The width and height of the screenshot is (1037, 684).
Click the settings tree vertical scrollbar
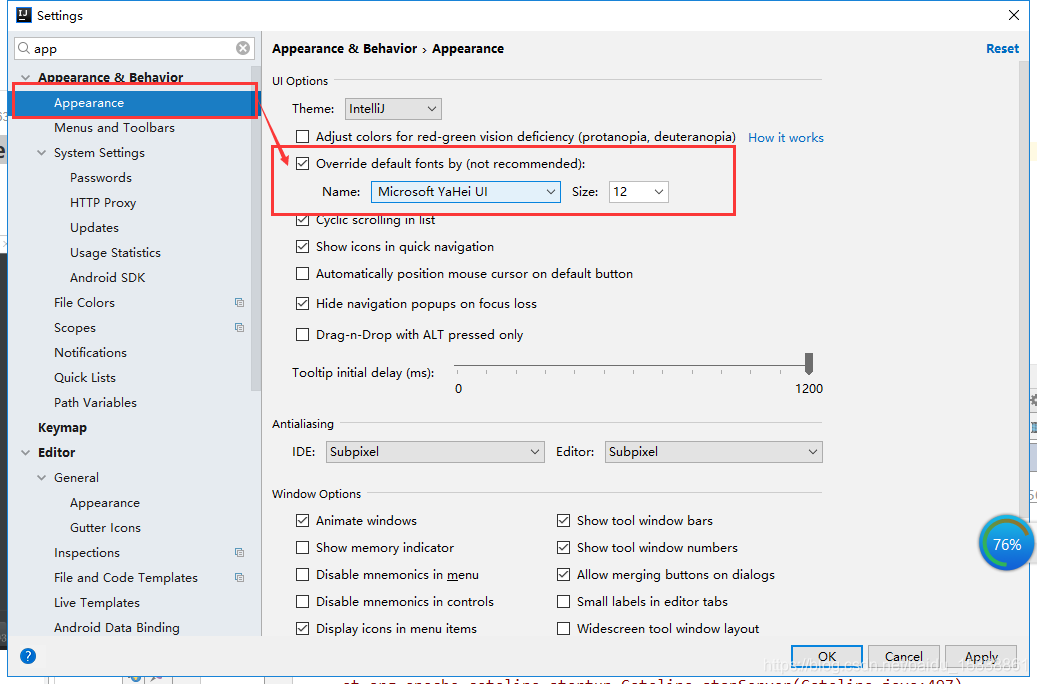click(256, 228)
